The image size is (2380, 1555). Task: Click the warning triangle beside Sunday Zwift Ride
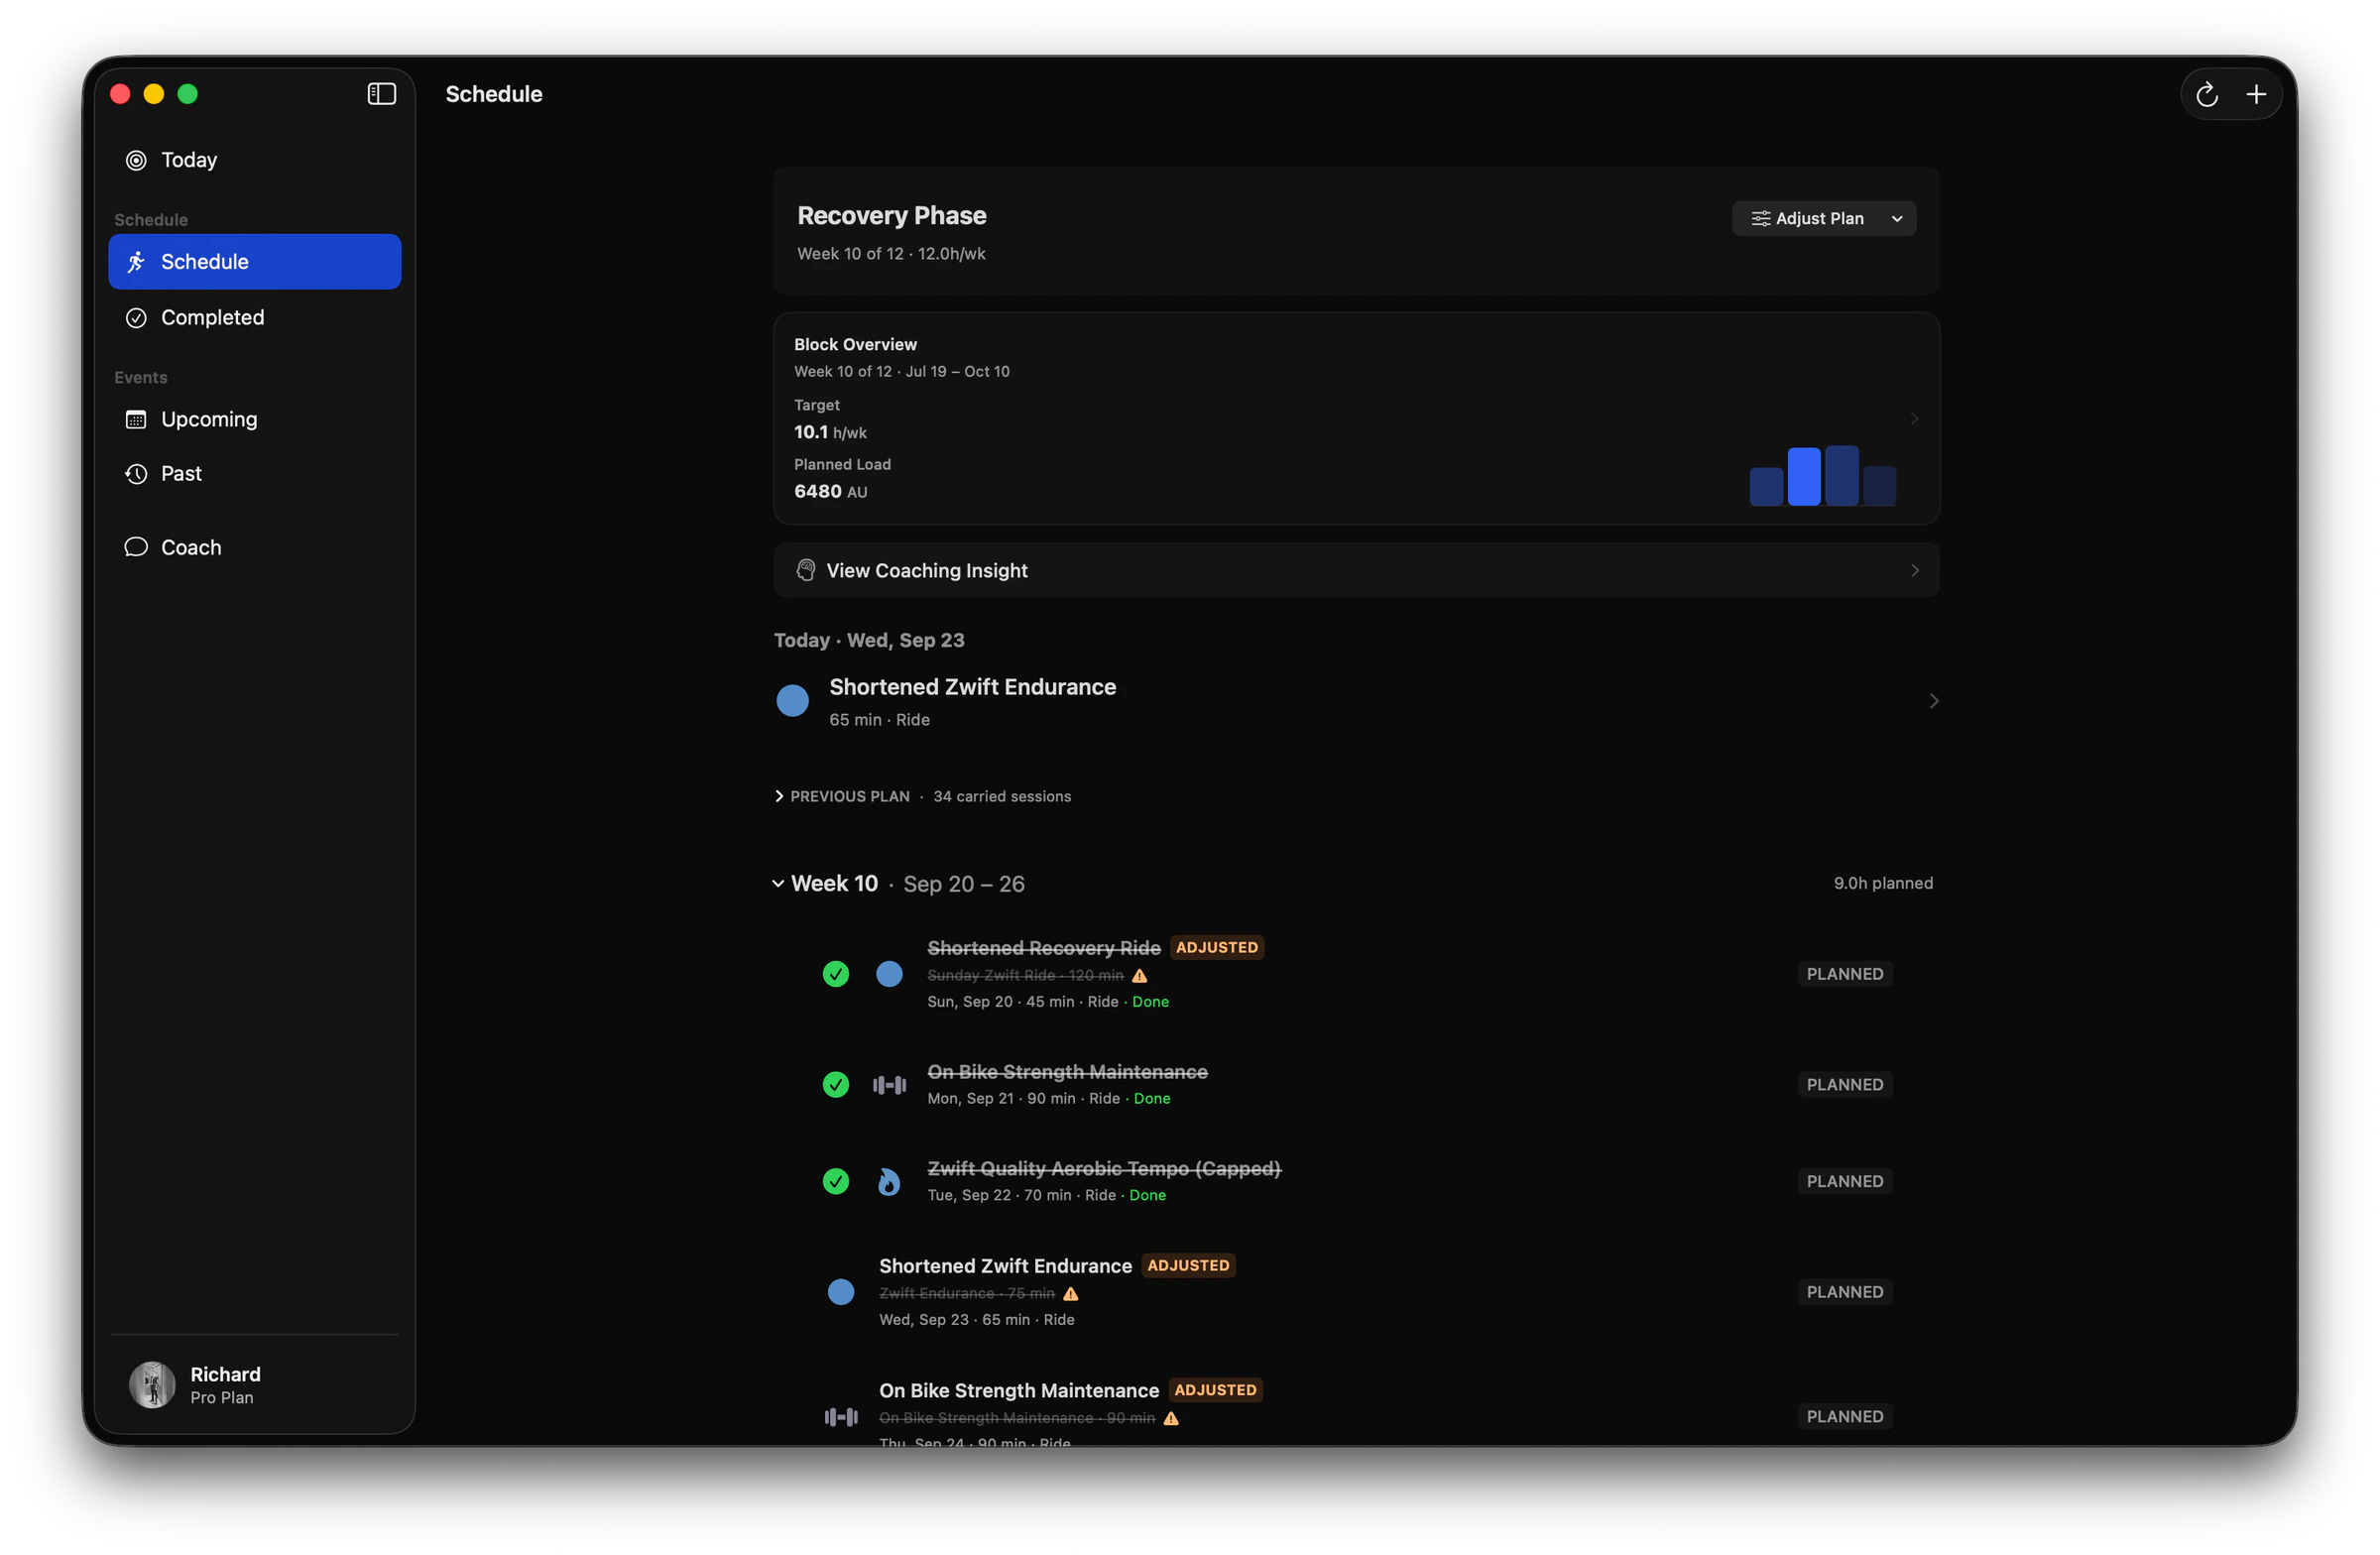point(1139,976)
